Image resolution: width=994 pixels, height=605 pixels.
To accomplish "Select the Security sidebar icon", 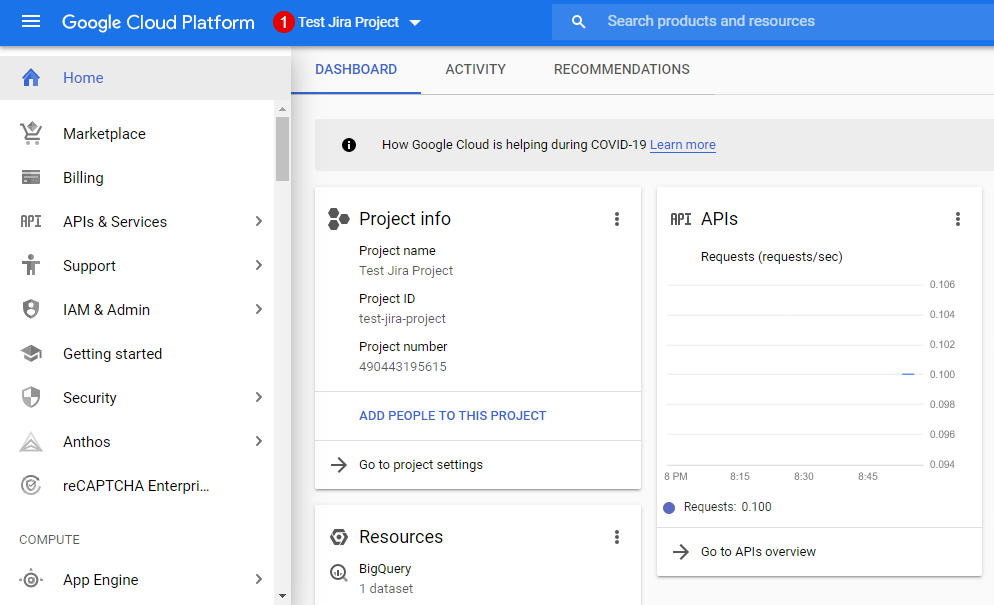I will tap(31, 397).
